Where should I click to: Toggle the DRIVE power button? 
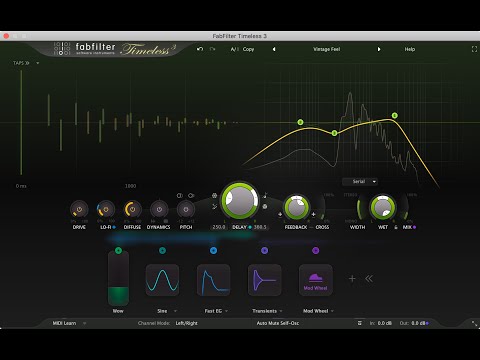pyautogui.click(x=79, y=209)
